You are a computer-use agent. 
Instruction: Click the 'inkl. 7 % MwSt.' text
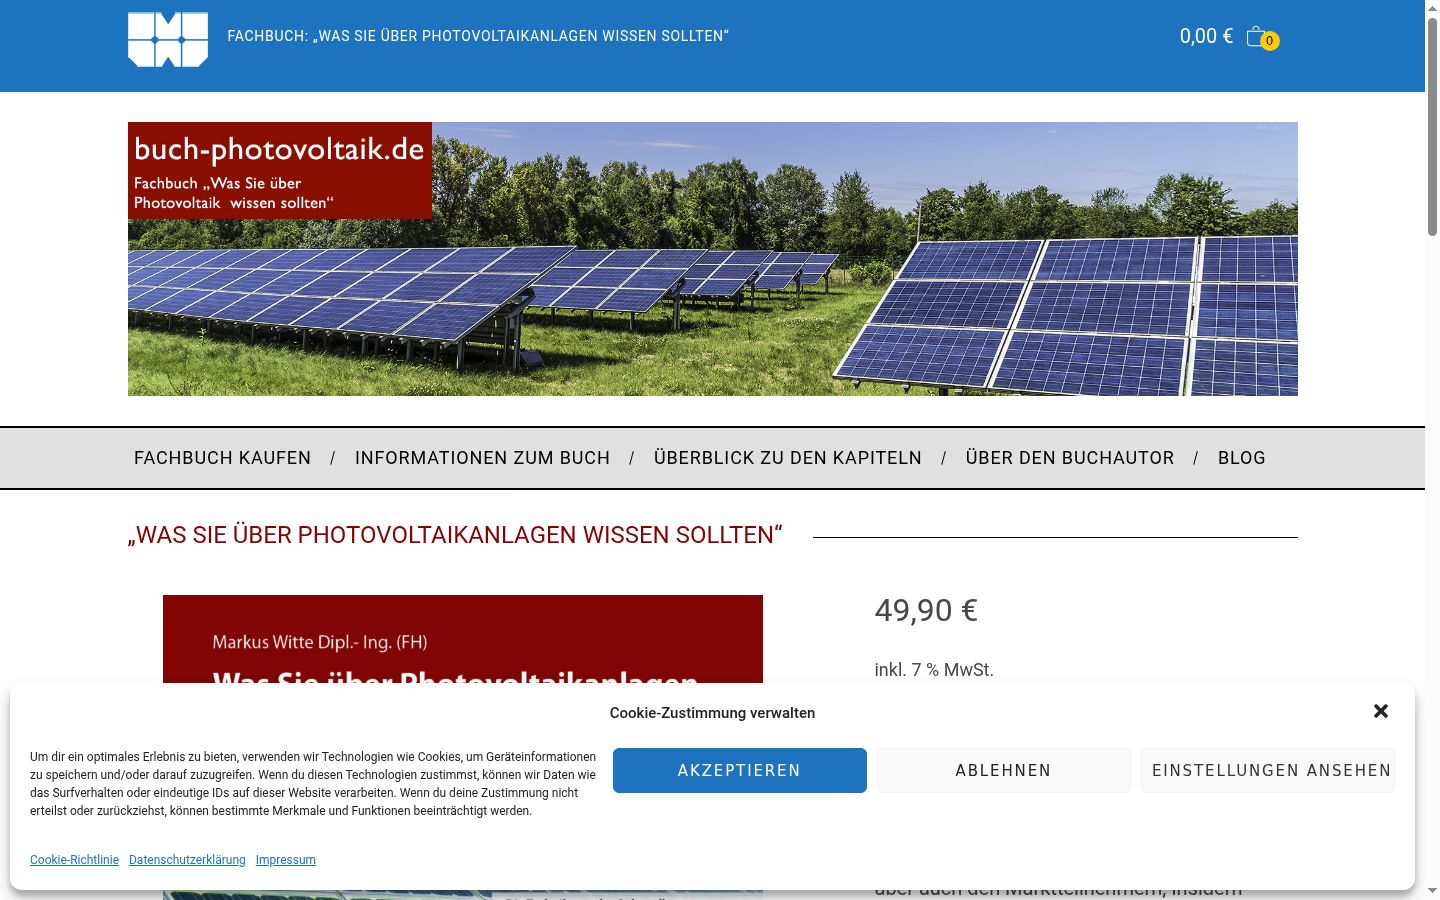(x=934, y=670)
